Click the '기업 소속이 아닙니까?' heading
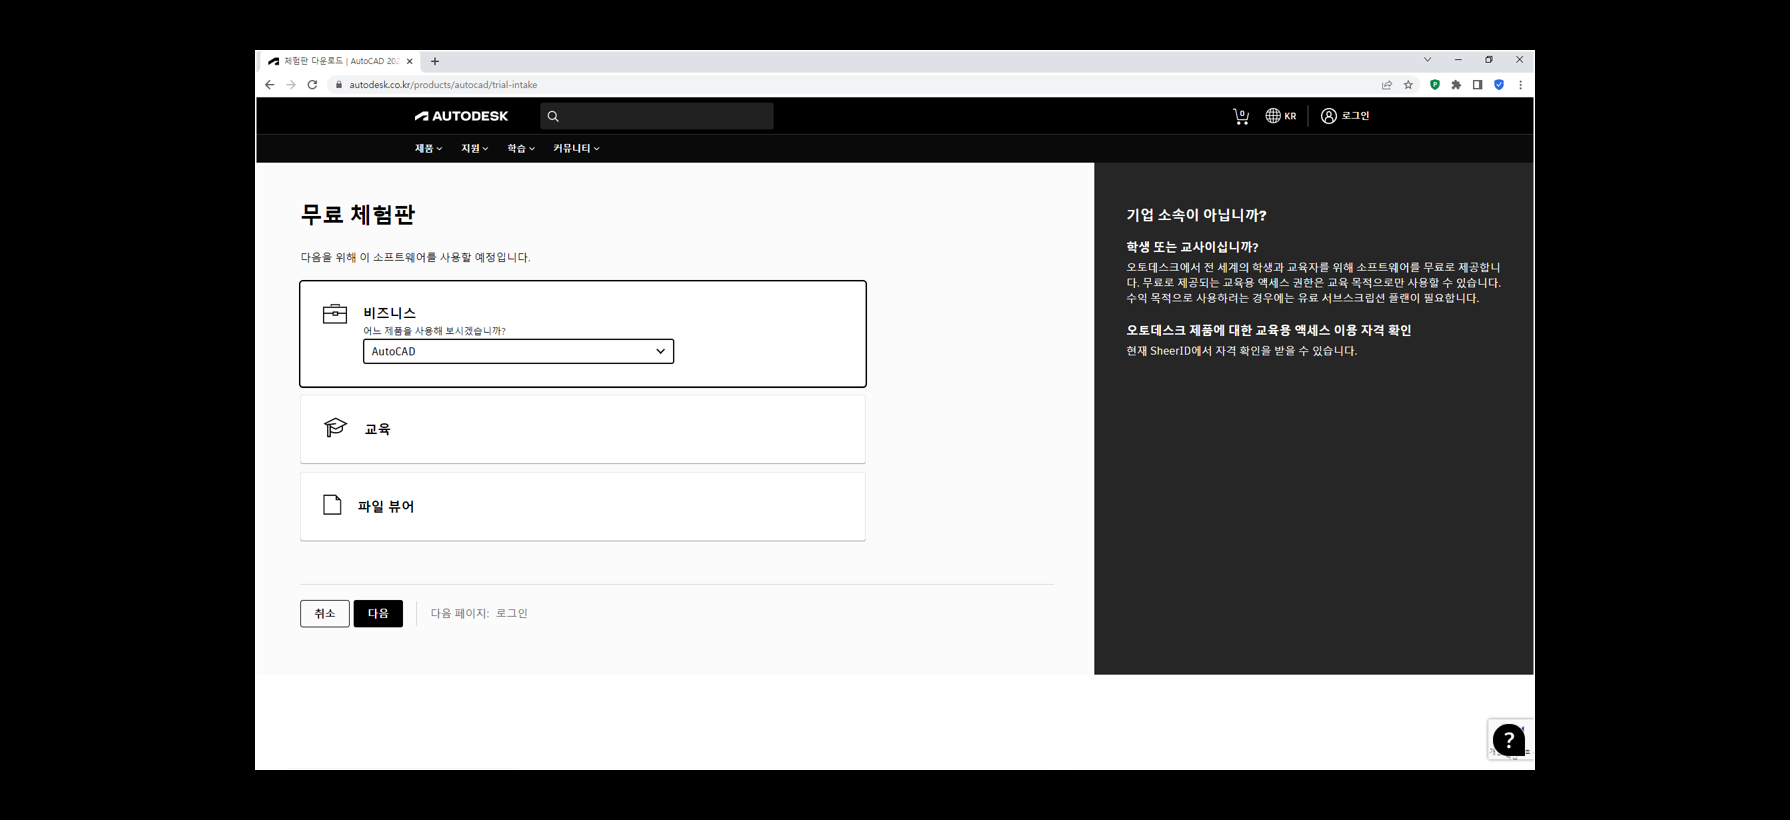Viewport: 1790px width, 820px height. (1196, 215)
